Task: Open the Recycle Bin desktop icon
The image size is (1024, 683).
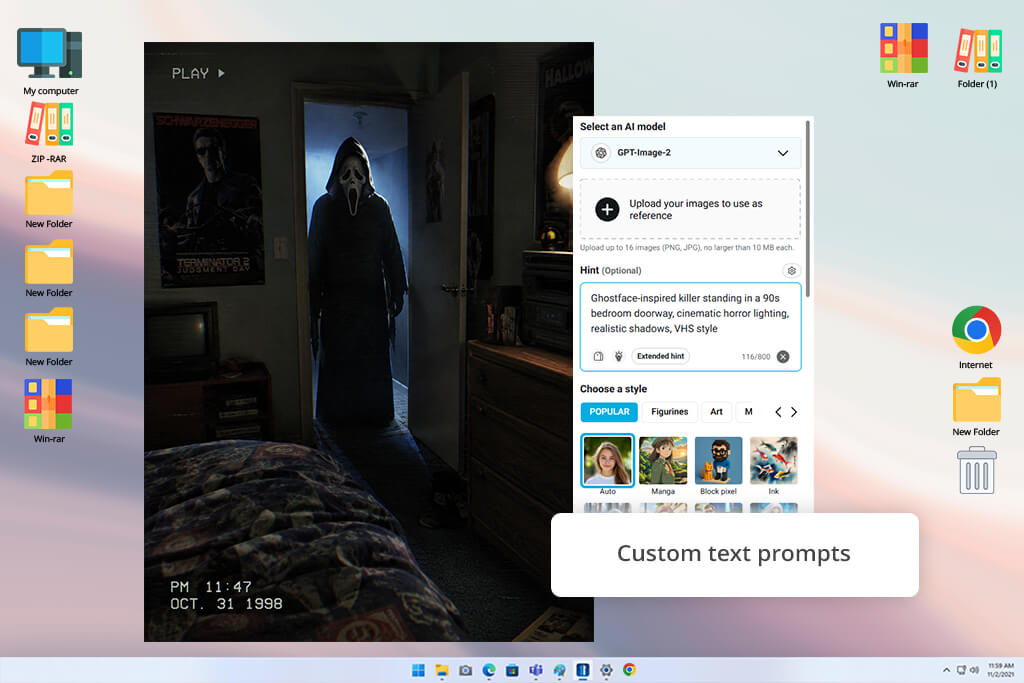Action: pyautogui.click(x=976, y=470)
